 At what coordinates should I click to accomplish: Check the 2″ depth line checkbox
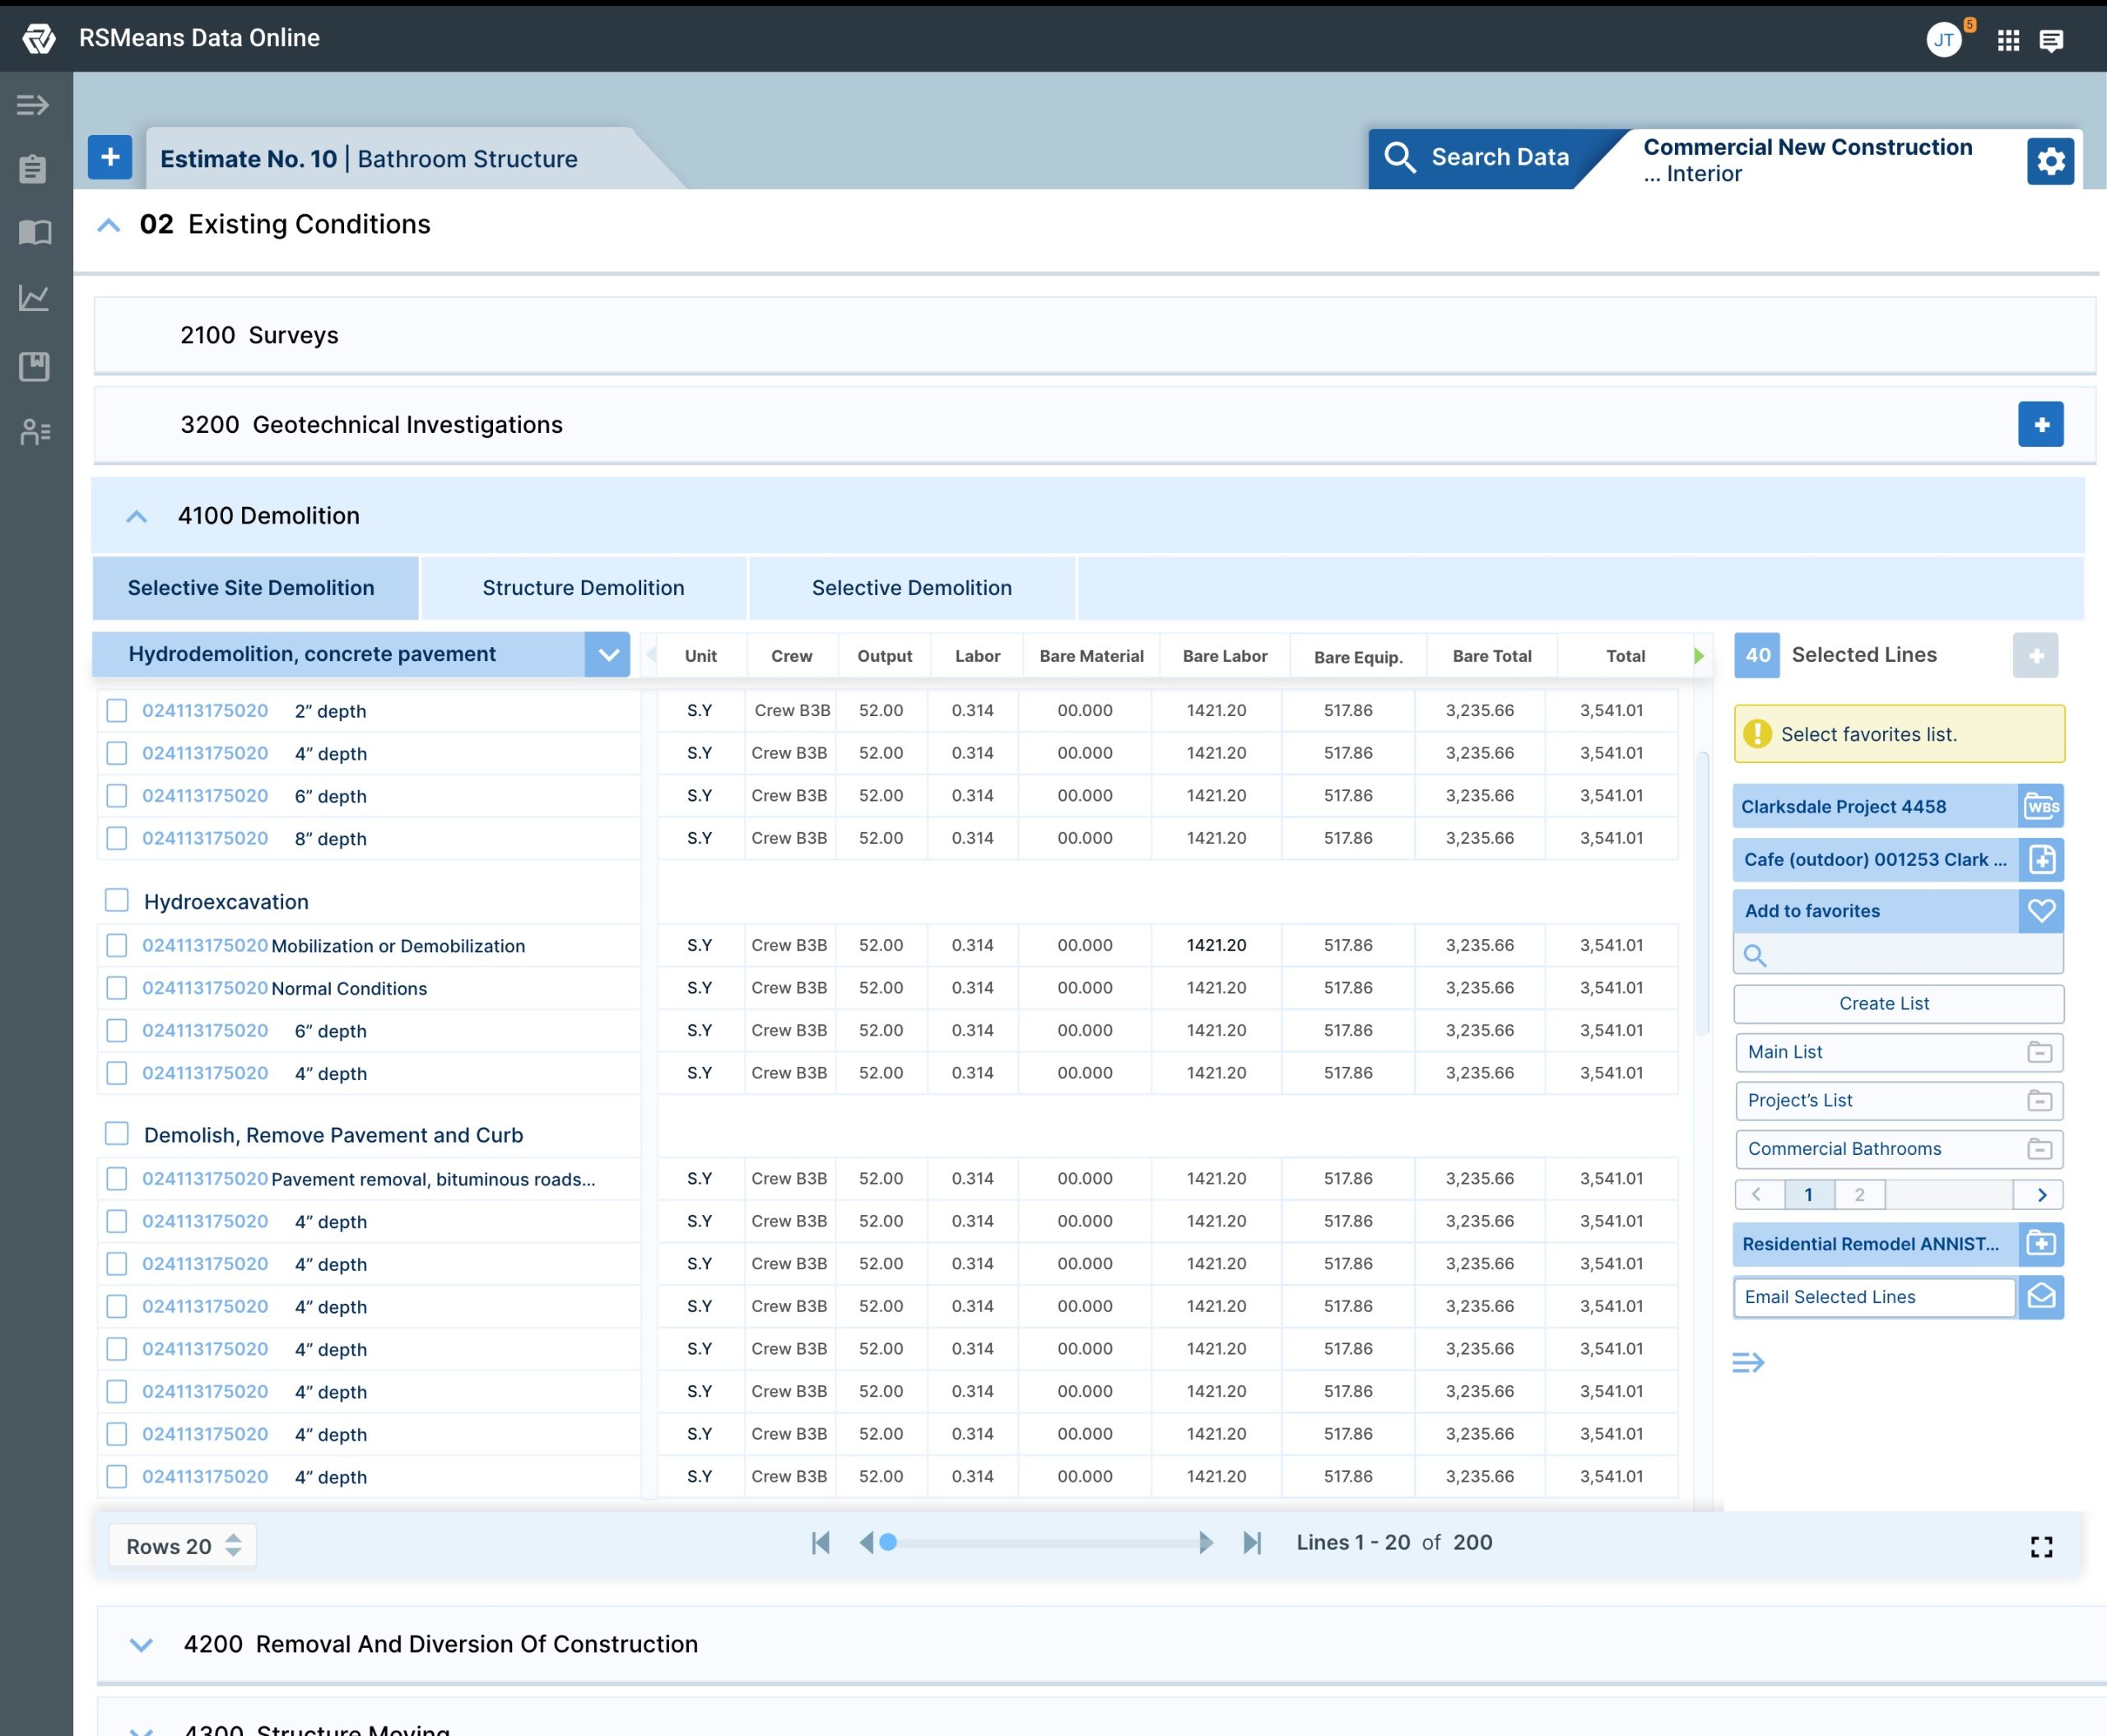[x=117, y=711]
